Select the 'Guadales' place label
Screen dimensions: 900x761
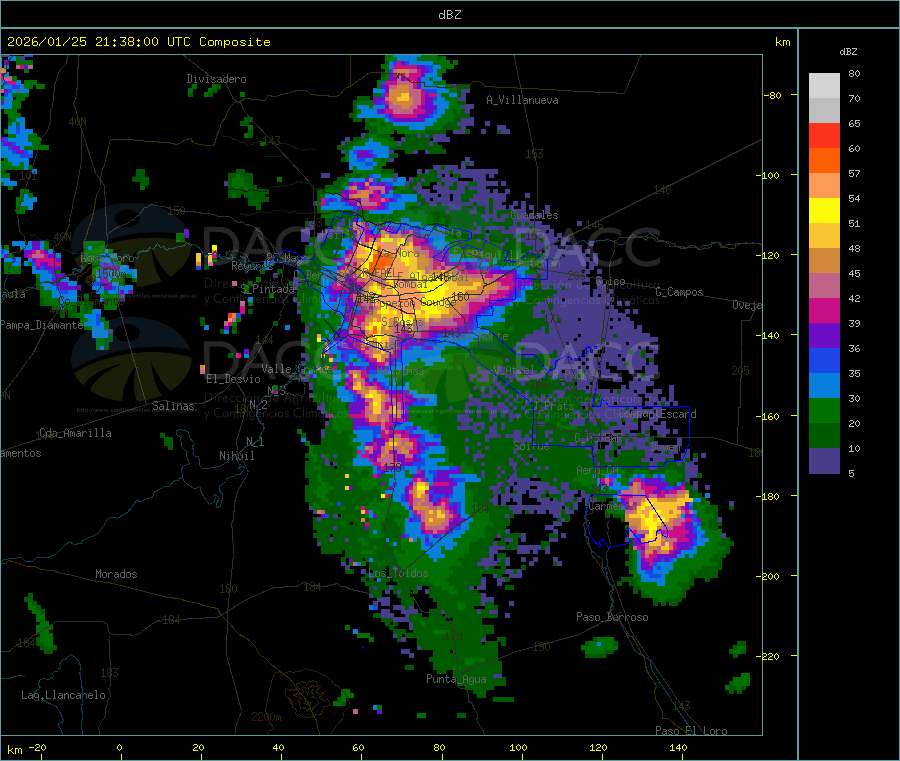point(534,215)
